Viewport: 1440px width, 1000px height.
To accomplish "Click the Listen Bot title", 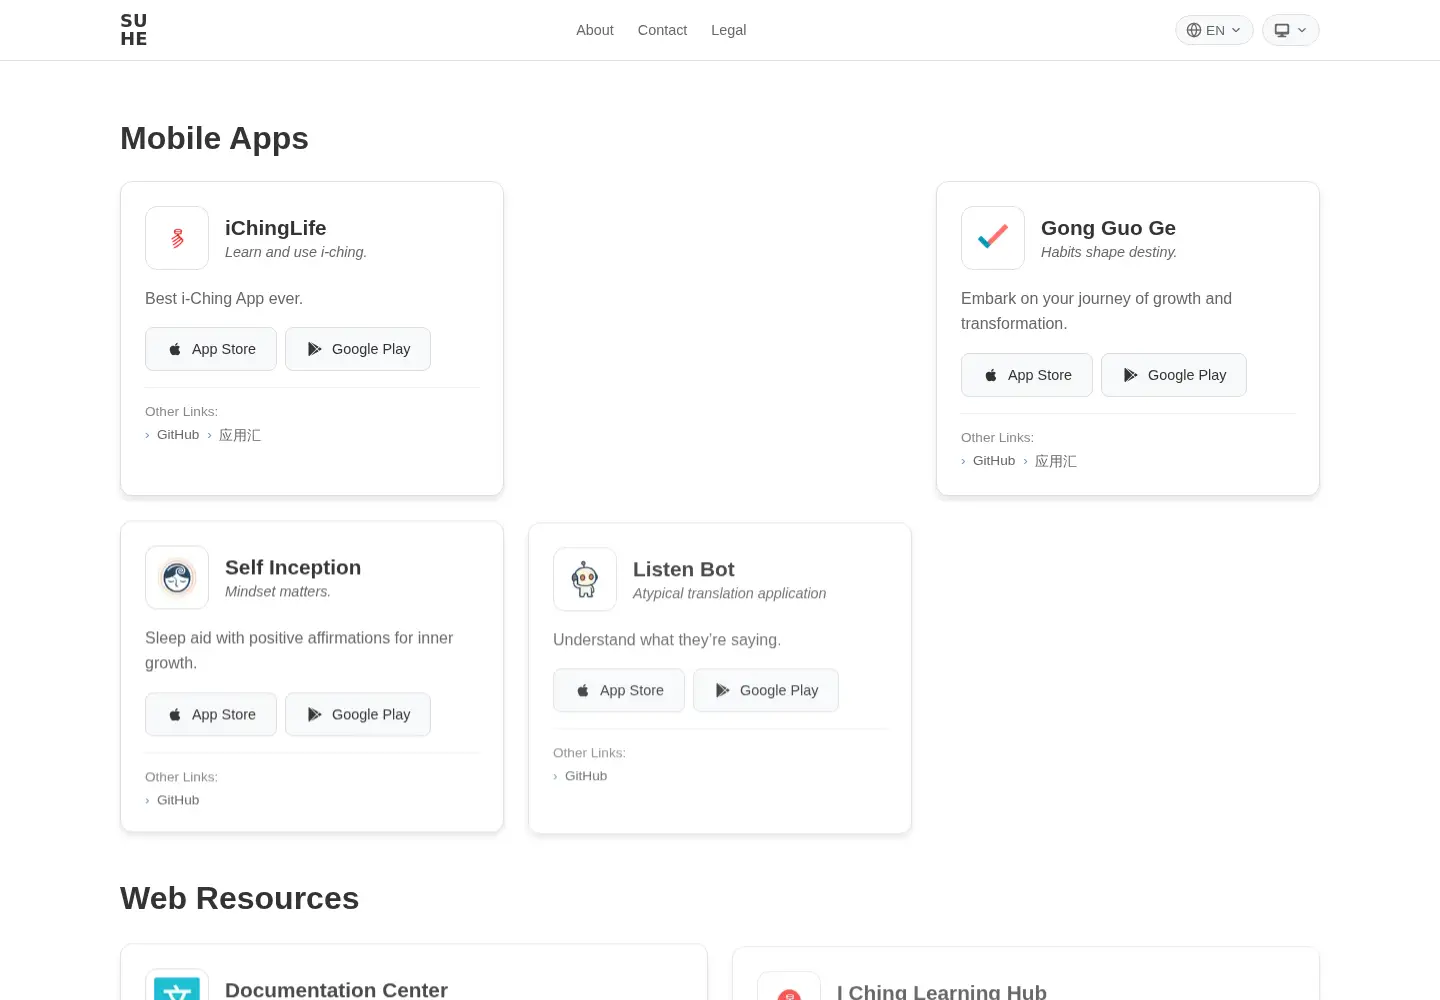I will (x=684, y=569).
